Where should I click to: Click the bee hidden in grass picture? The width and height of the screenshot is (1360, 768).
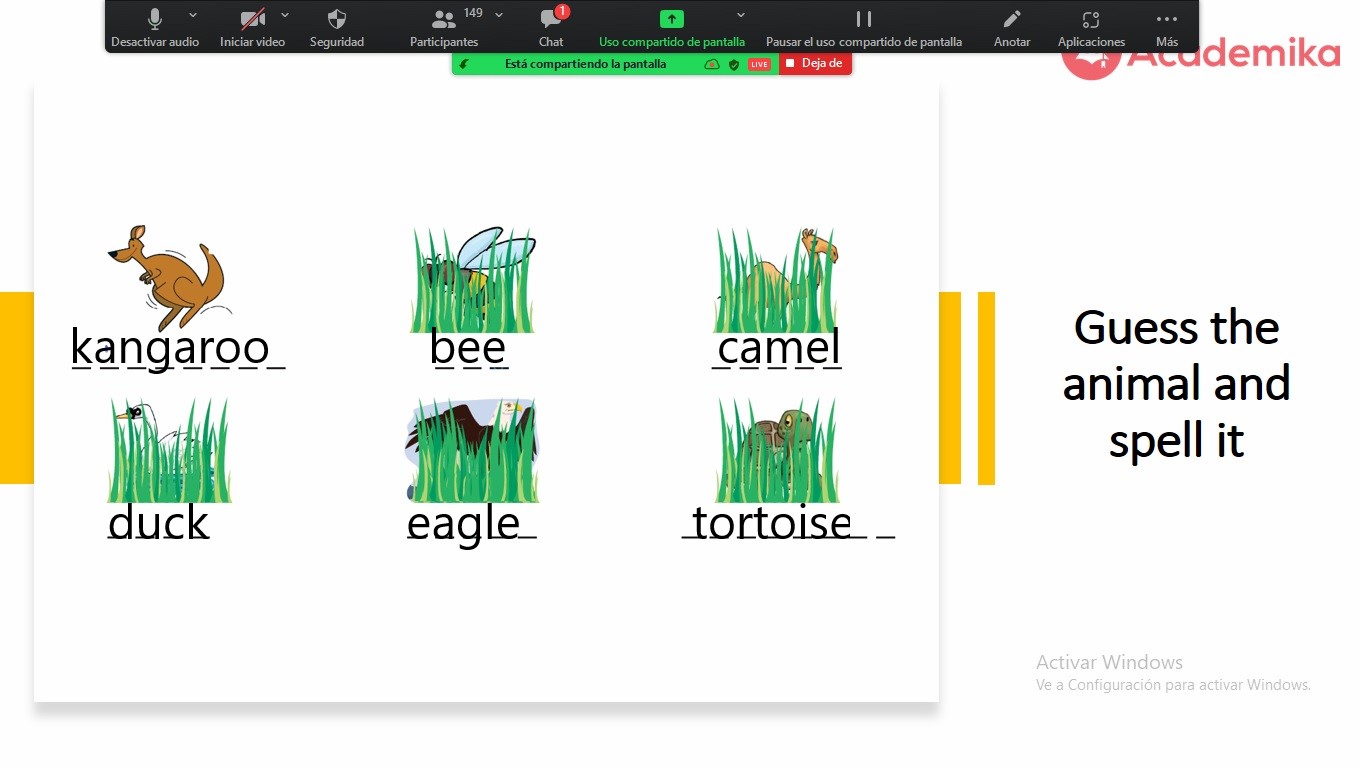click(x=473, y=280)
